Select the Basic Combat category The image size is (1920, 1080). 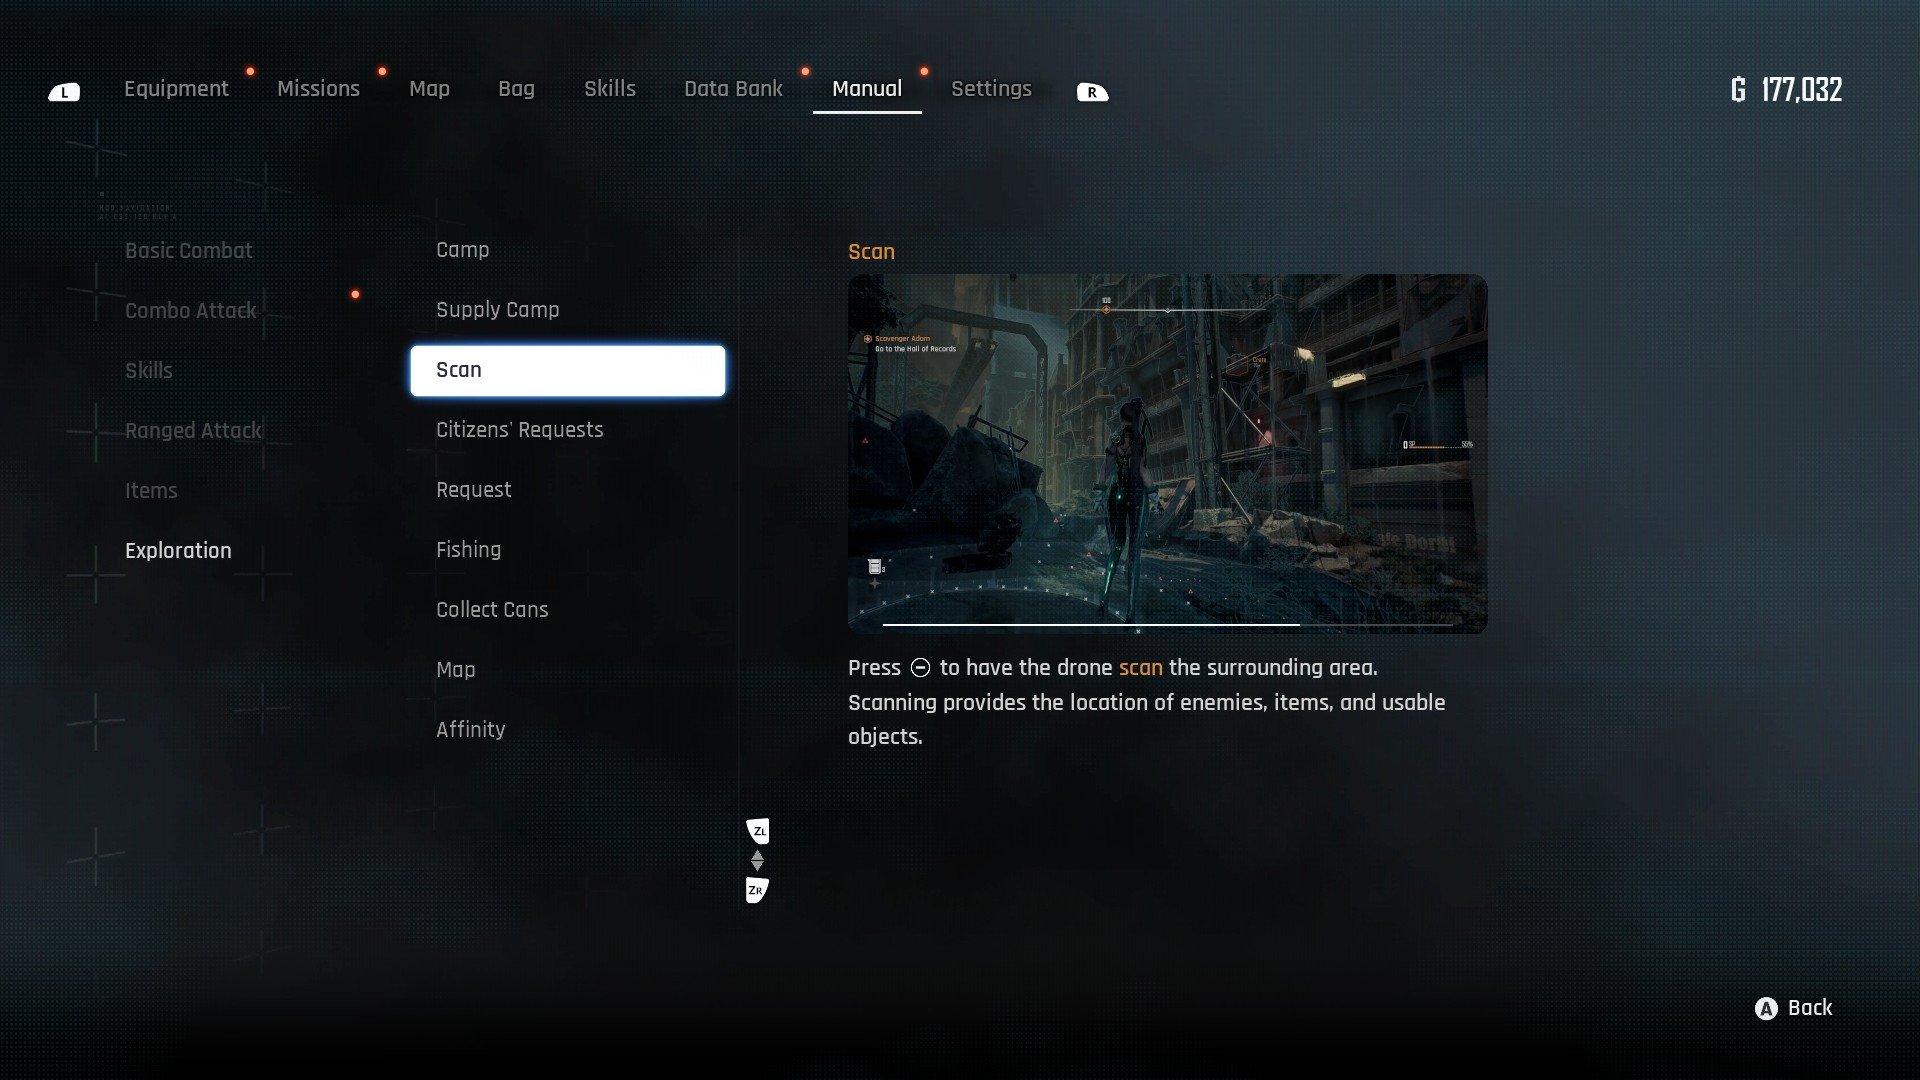[188, 251]
